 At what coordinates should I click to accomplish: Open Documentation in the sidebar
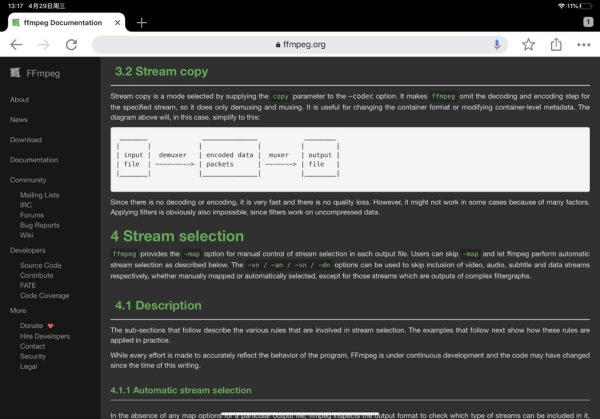click(34, 160)
